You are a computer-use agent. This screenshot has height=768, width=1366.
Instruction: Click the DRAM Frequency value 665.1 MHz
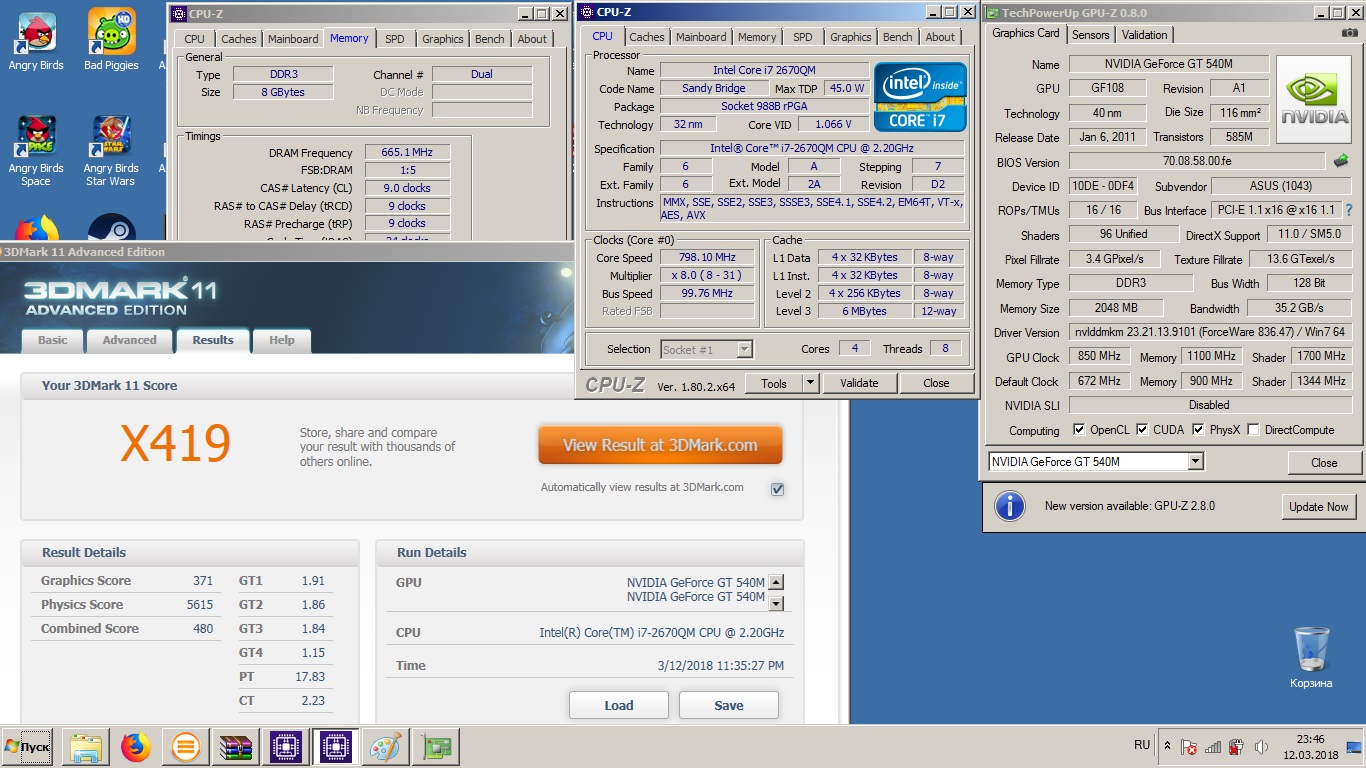(x=408, y=153)
